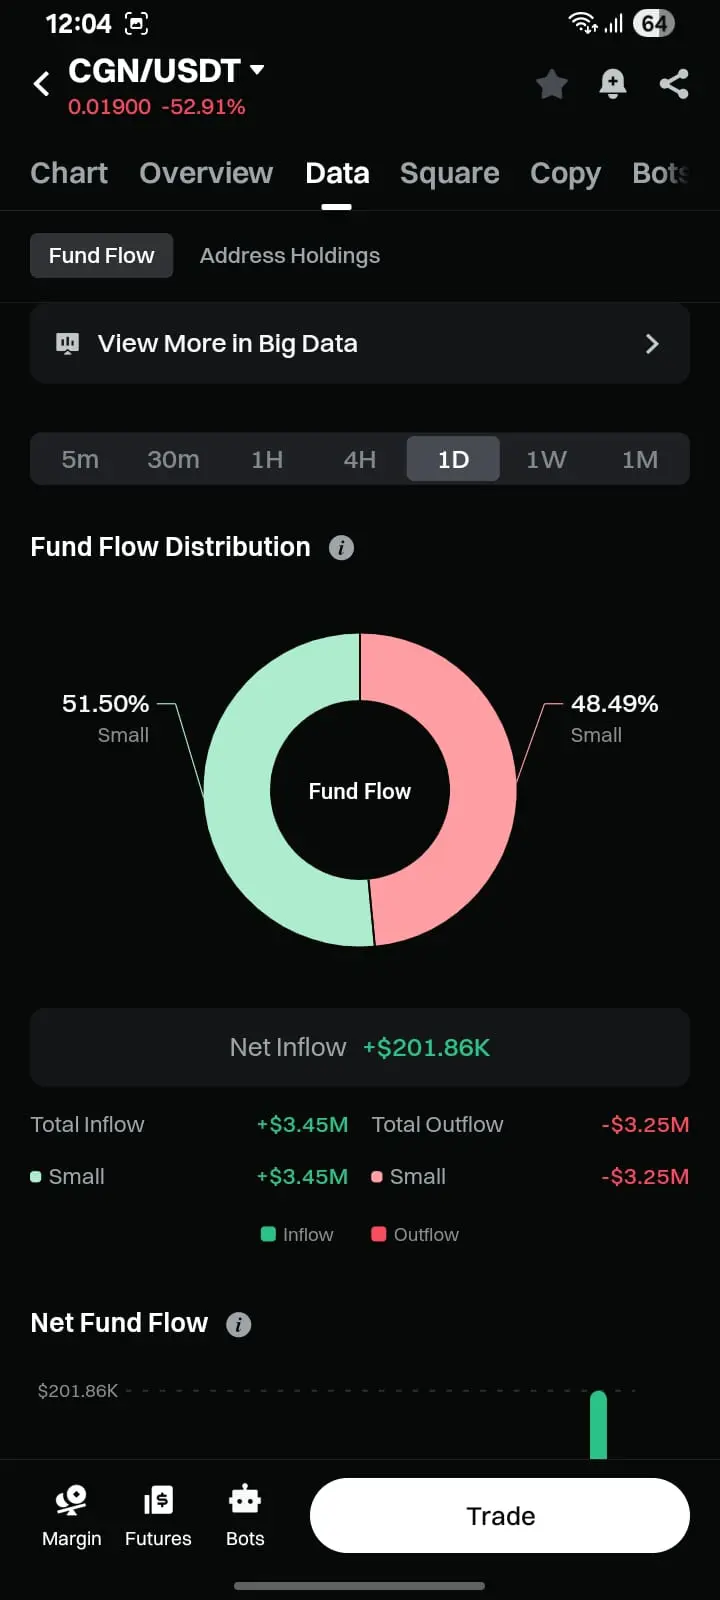720x1600 pixels.
Task: Switch to the 4H time interval
Action: tap(360, 460)
